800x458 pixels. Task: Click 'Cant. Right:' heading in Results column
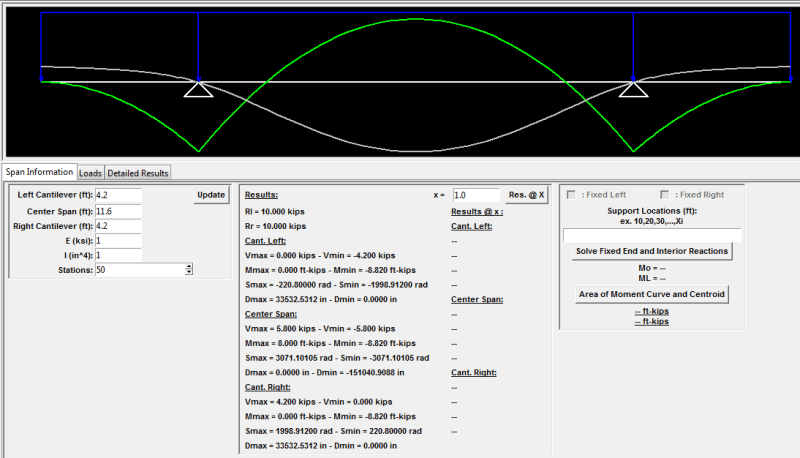[x=267, y=387]
